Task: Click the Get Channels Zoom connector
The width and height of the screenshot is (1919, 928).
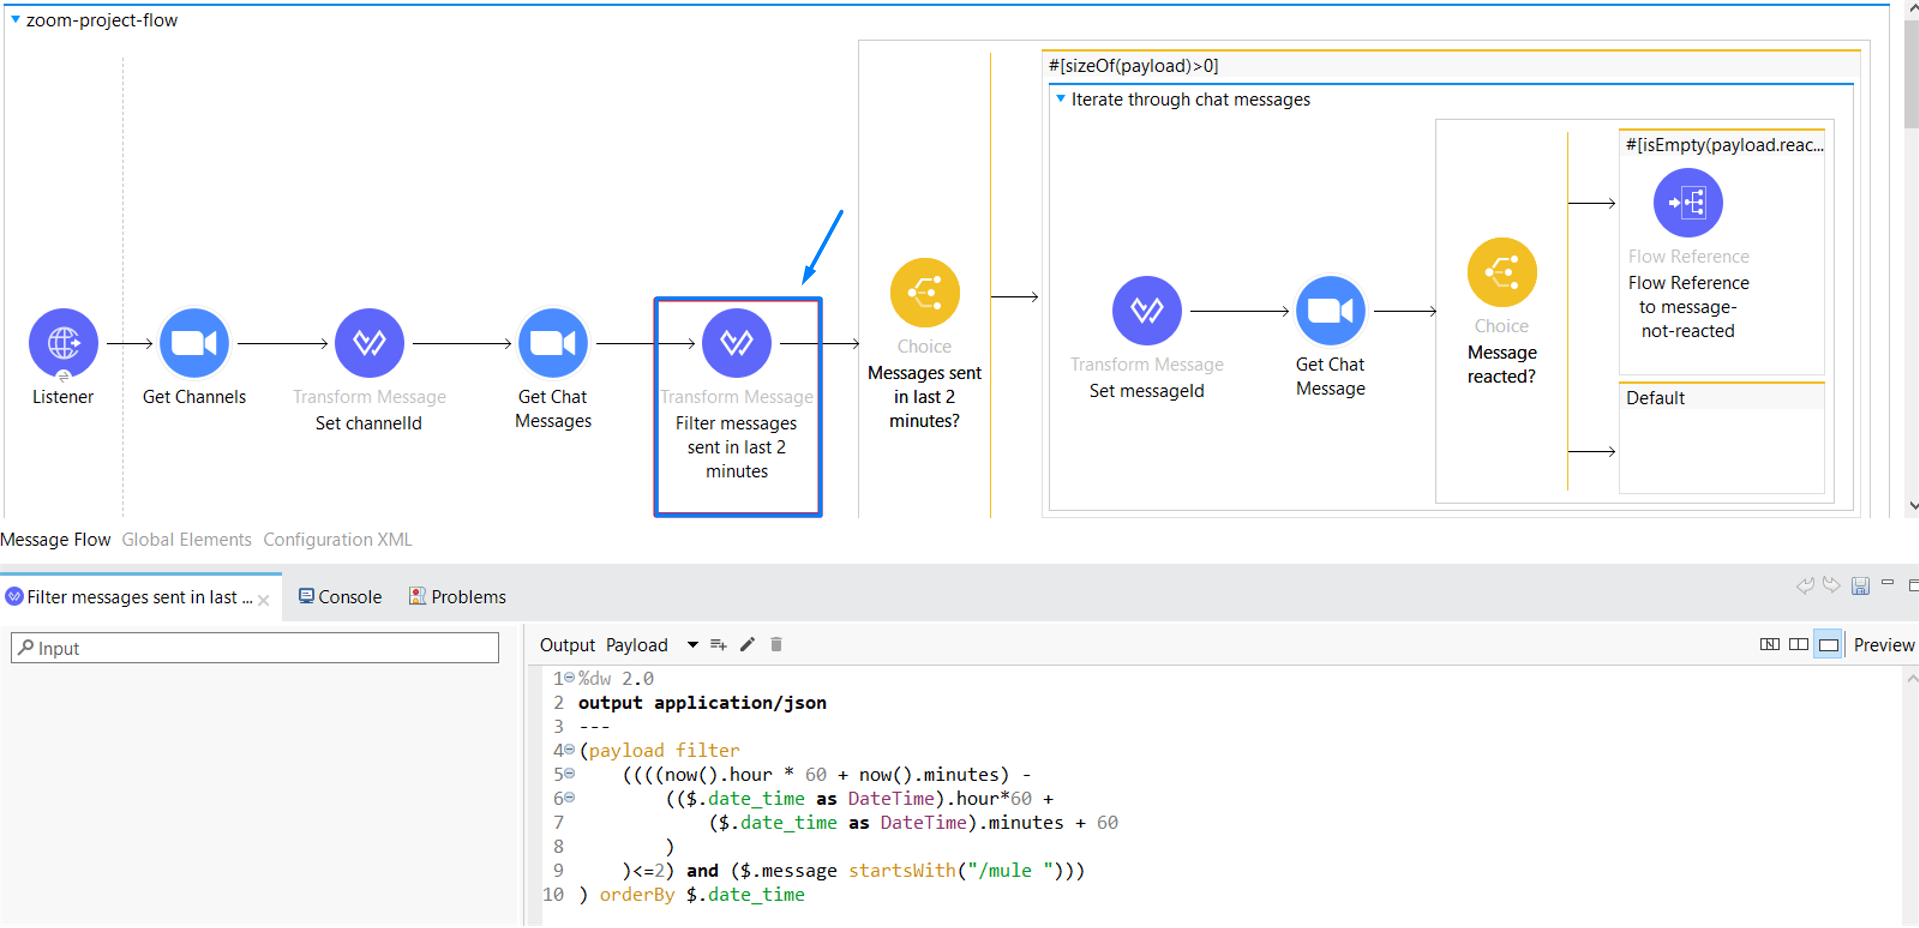Action: (194, 343)
